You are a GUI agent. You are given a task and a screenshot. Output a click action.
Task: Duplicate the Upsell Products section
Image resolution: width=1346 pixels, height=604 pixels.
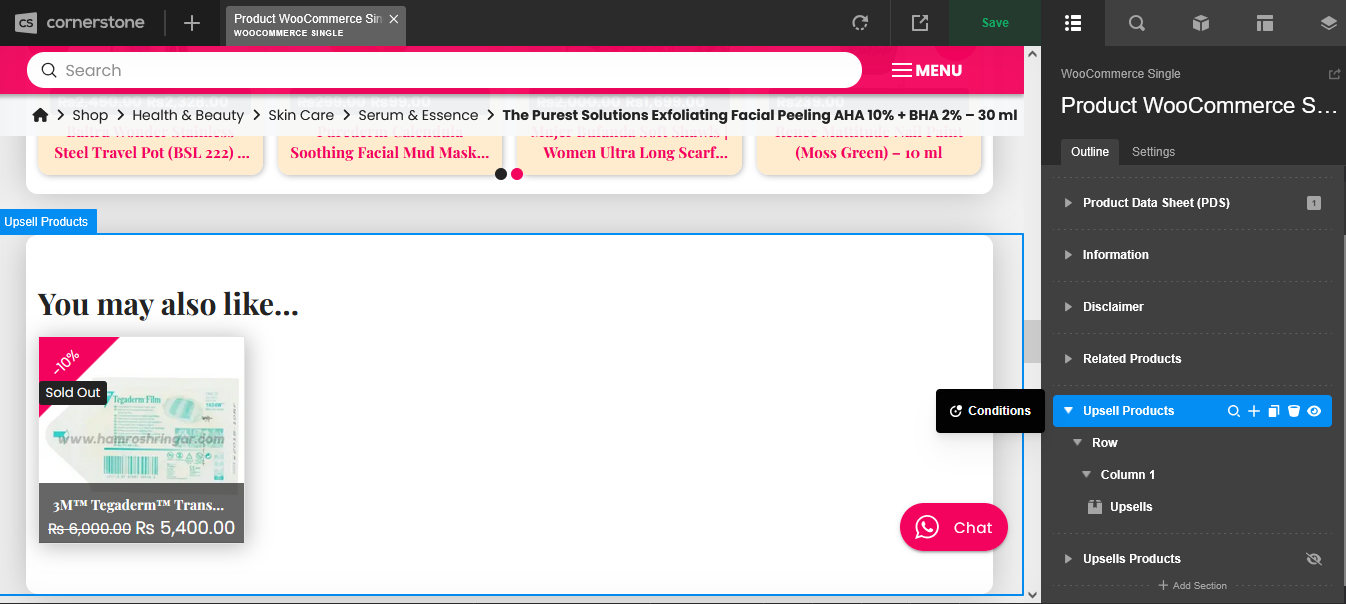pos(1273,411)
